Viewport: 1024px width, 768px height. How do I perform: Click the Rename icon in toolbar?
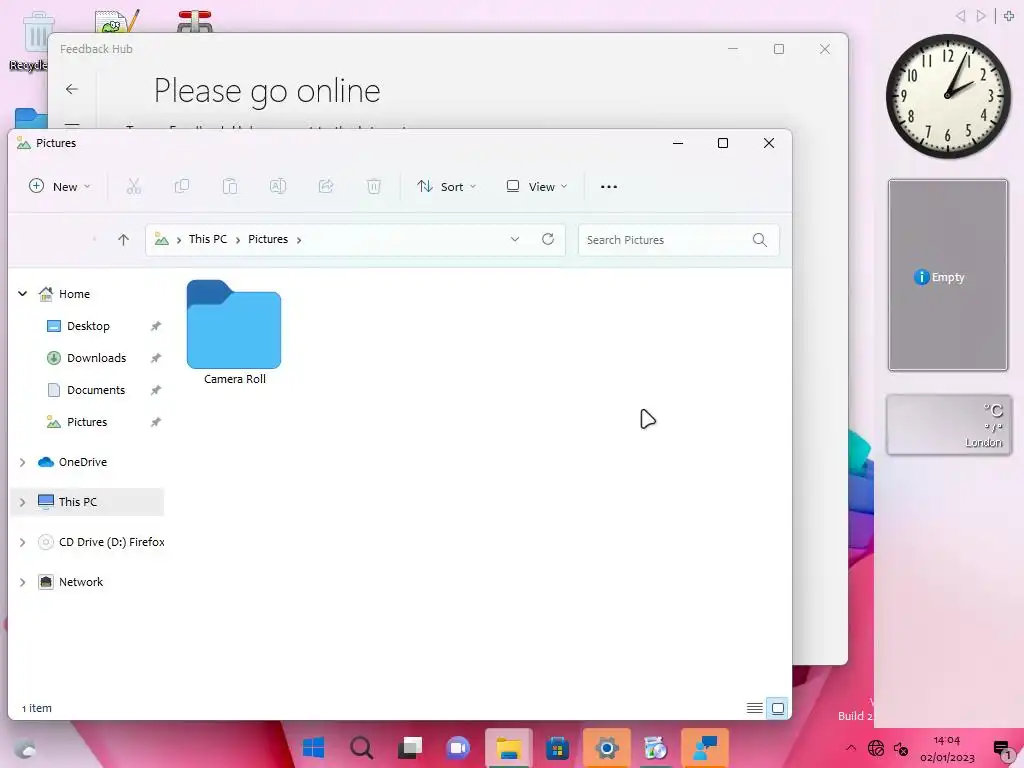pyautogui.click(x=278, y=187)
